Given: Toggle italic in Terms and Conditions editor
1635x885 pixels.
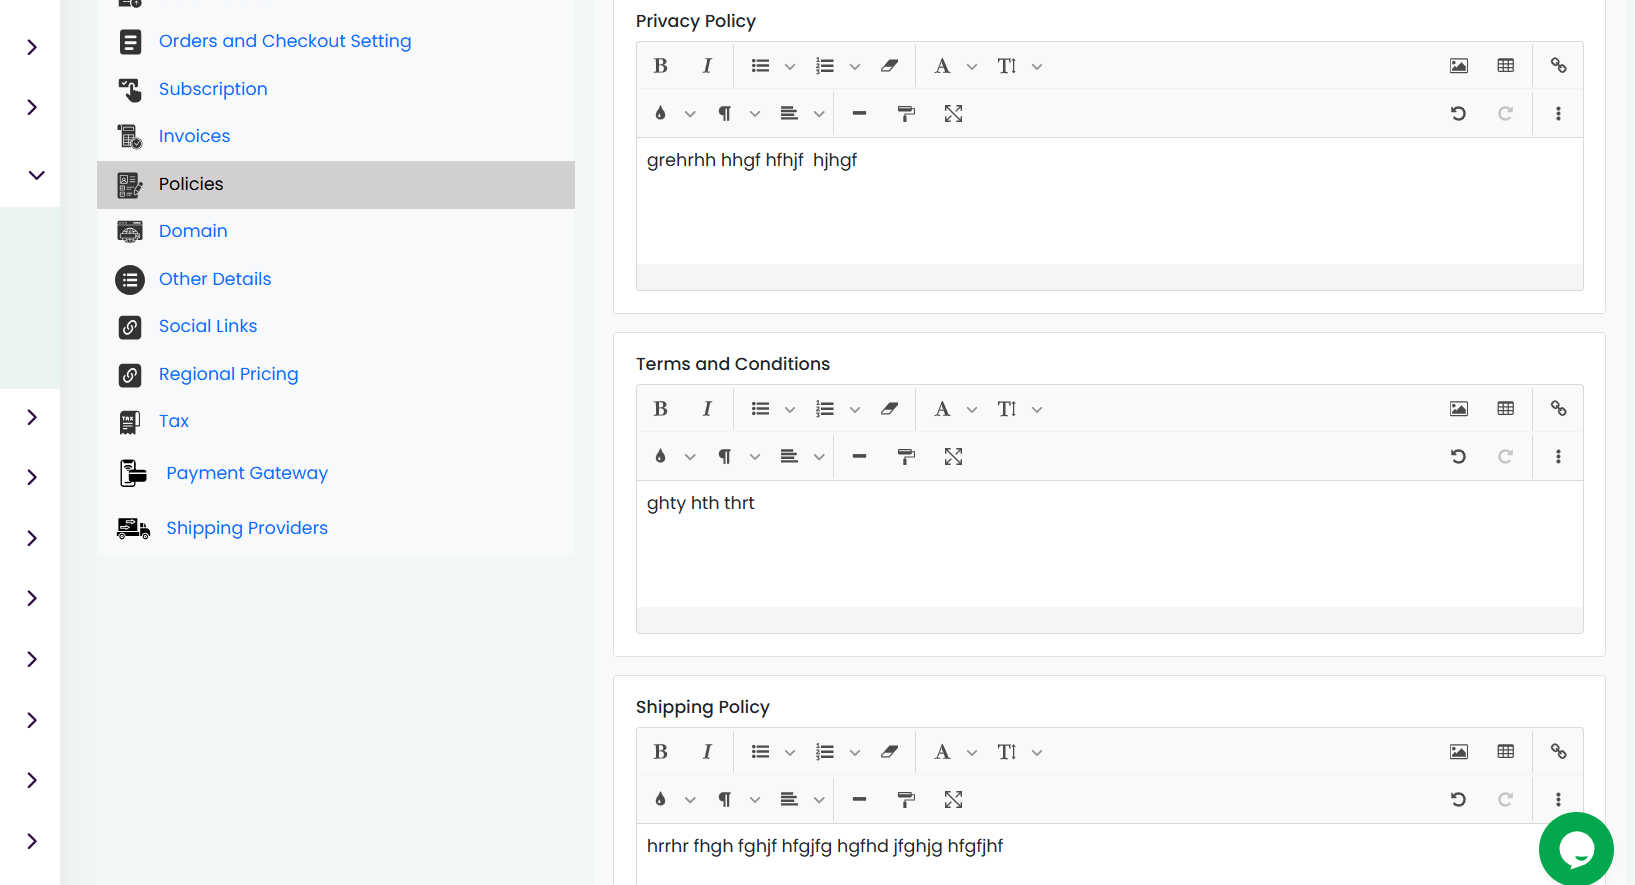Looking at the screenshot, I should click(x=707, y=409).
